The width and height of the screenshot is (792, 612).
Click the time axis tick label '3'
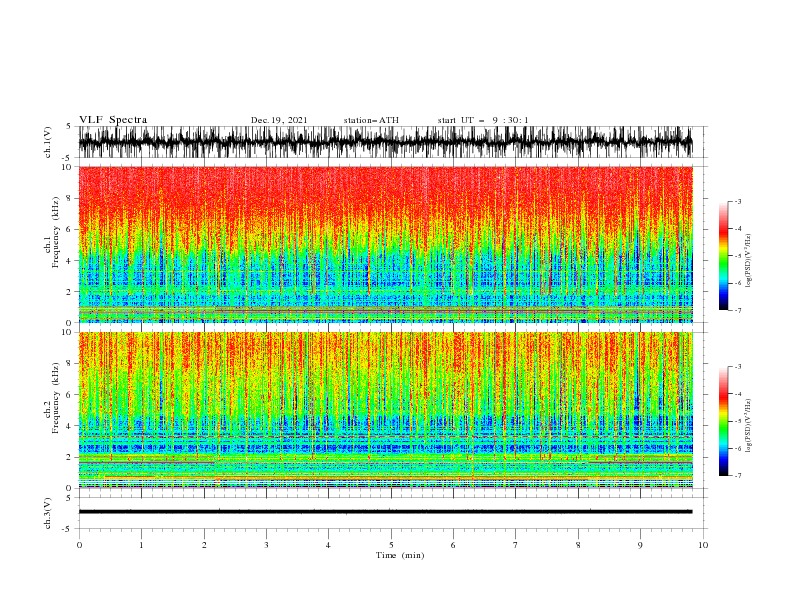266,545
